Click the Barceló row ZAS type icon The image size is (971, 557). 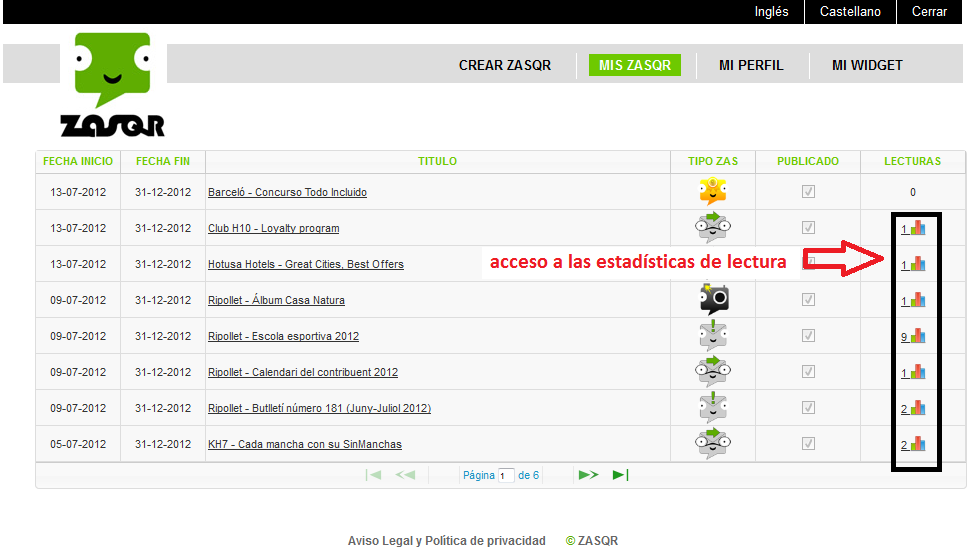coord(712,191)
